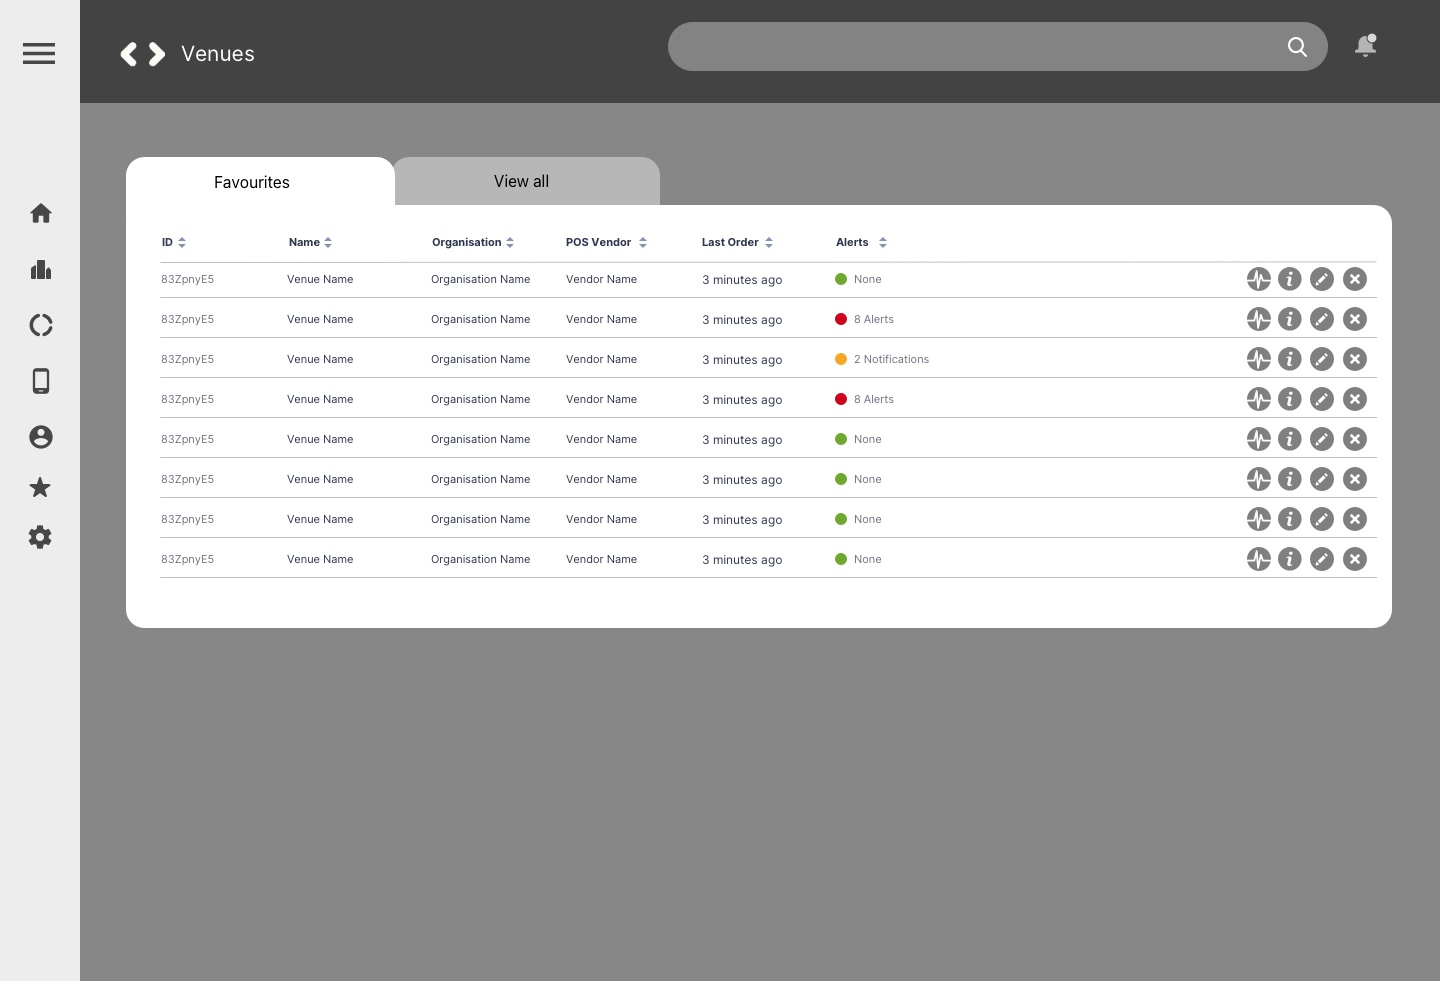Viewport: 1440px width, 981px height.
Task: Open info for 2 Notifications row
Action: (x=1290, y=359)
